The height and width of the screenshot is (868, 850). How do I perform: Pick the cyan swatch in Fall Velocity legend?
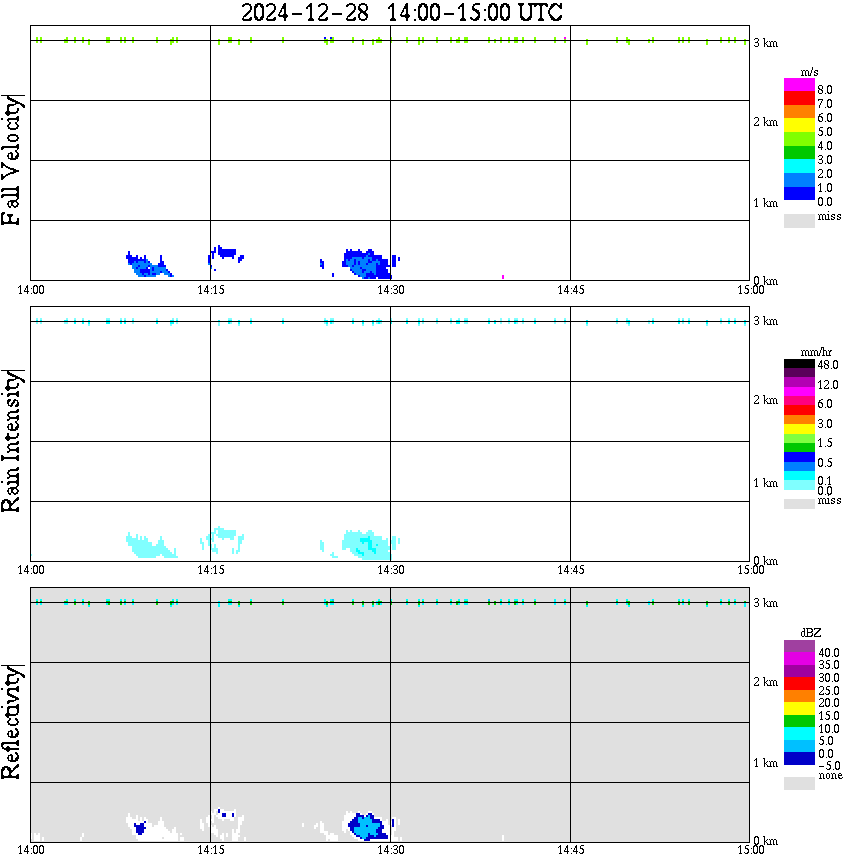(799, 166)
